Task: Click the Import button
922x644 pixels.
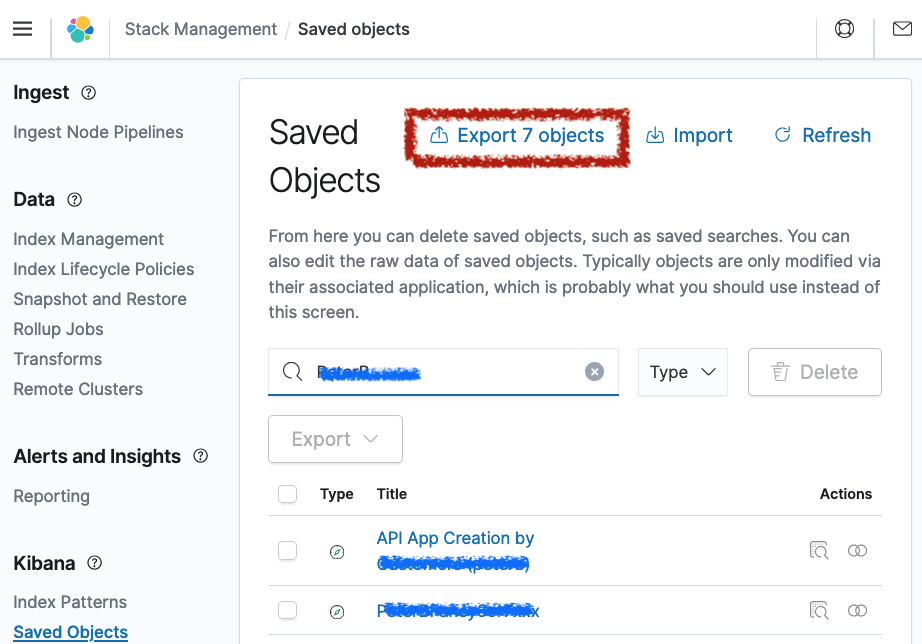Action: coord(689,136)
